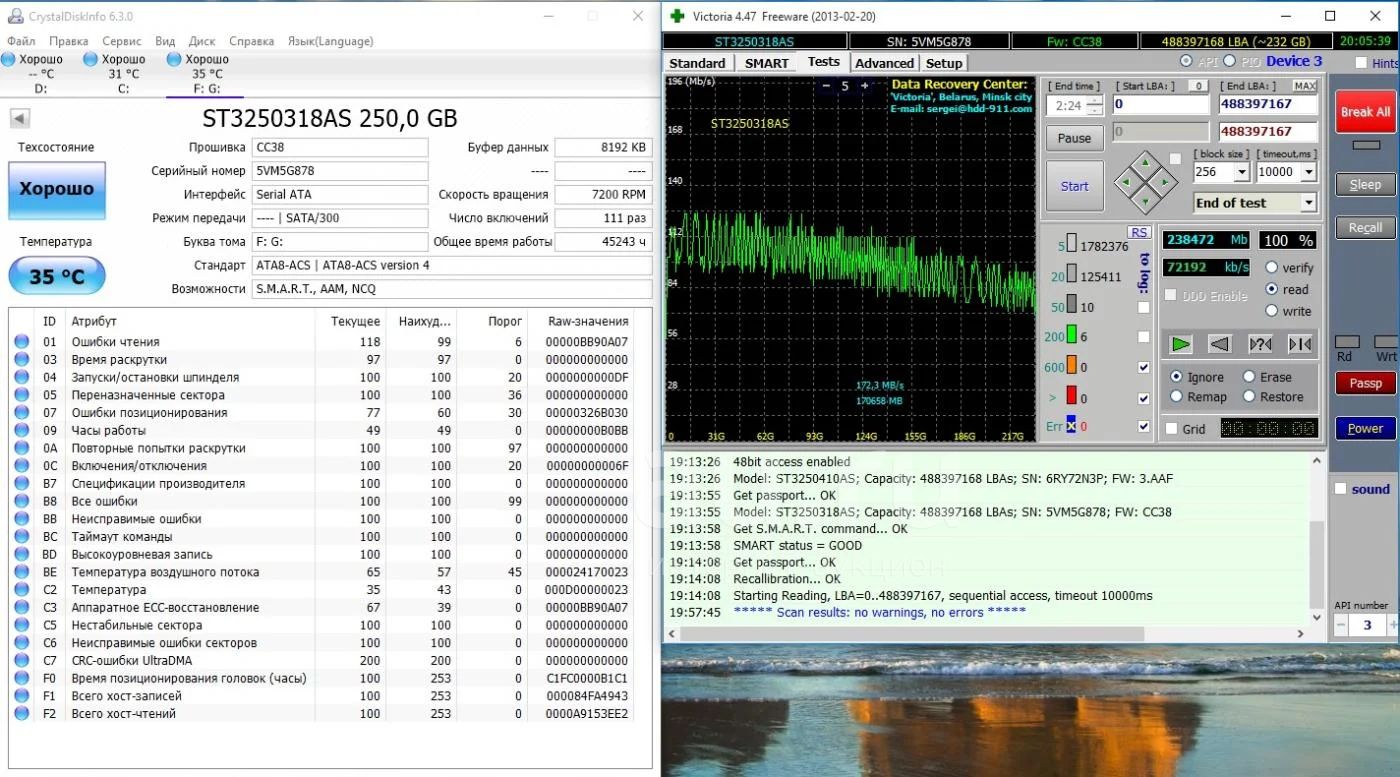Viewport: 1400px width, 777px height.
Task: Open the block size dropdown
Action: [1241, 172]
